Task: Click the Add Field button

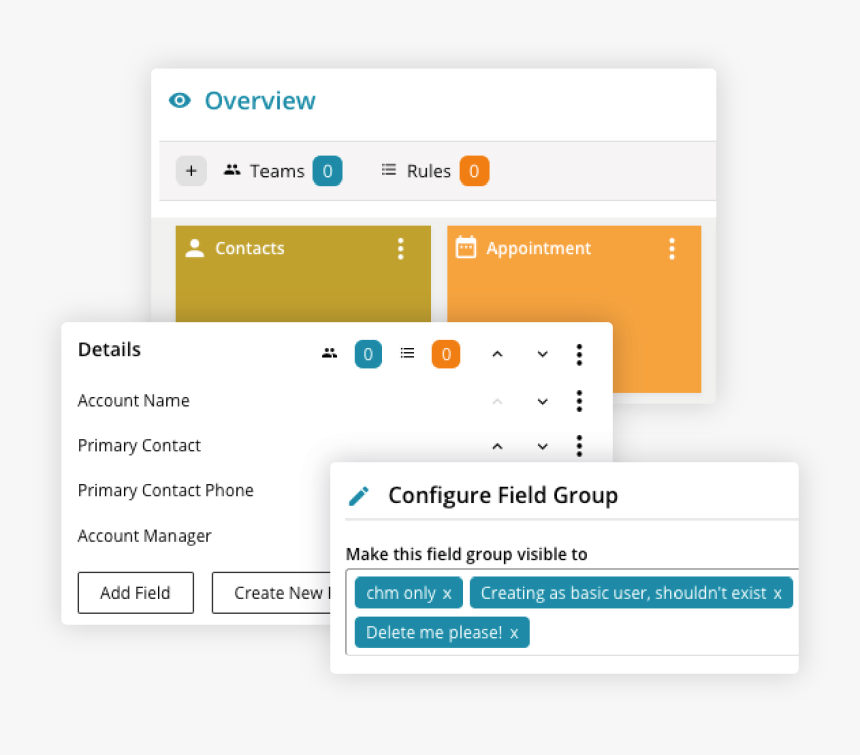Action: click(x=135, y=593)
